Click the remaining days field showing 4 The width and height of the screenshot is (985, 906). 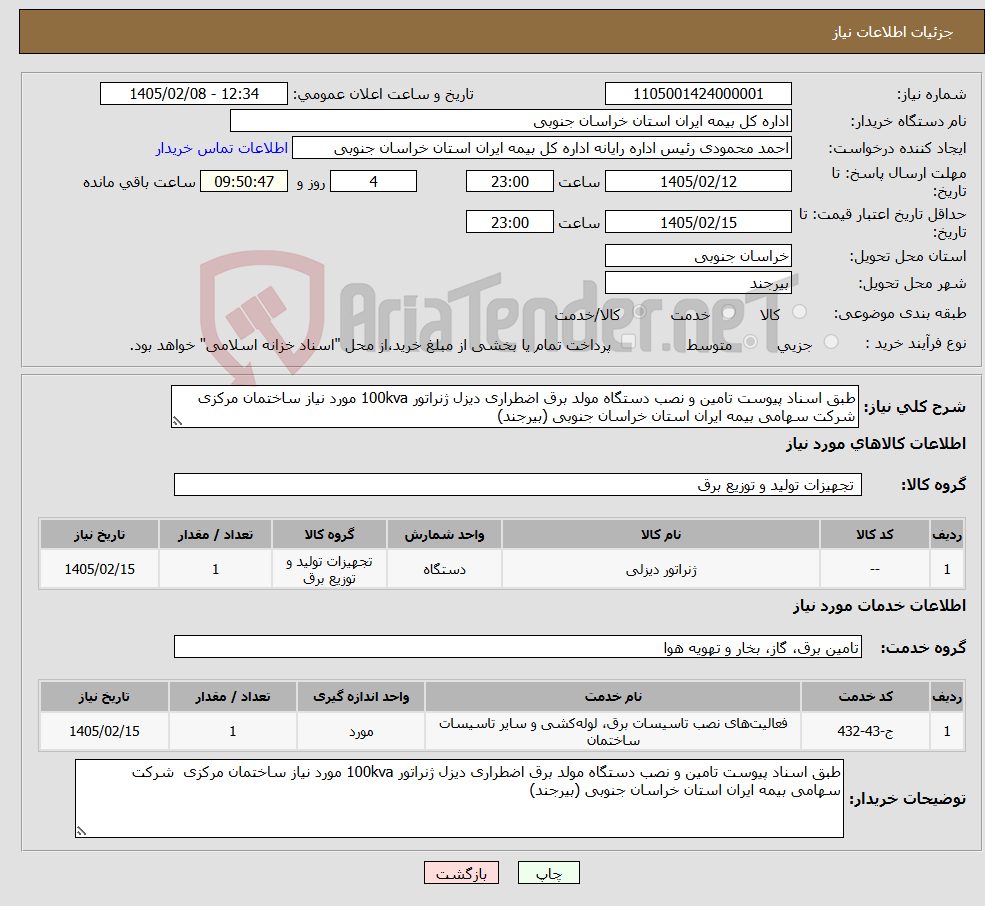[x=373, y=182]
